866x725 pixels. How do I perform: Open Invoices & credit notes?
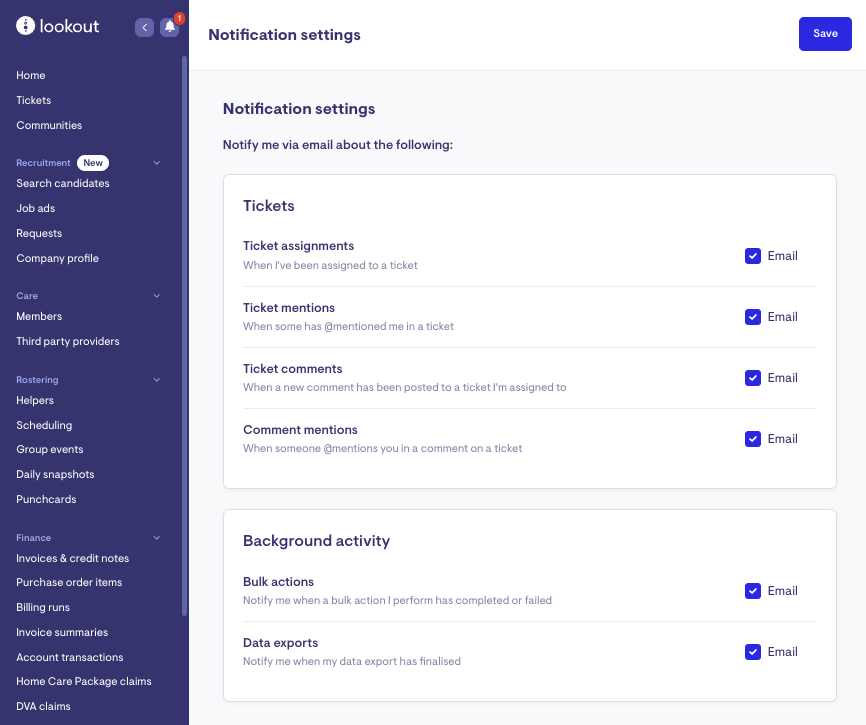point(72,558)
